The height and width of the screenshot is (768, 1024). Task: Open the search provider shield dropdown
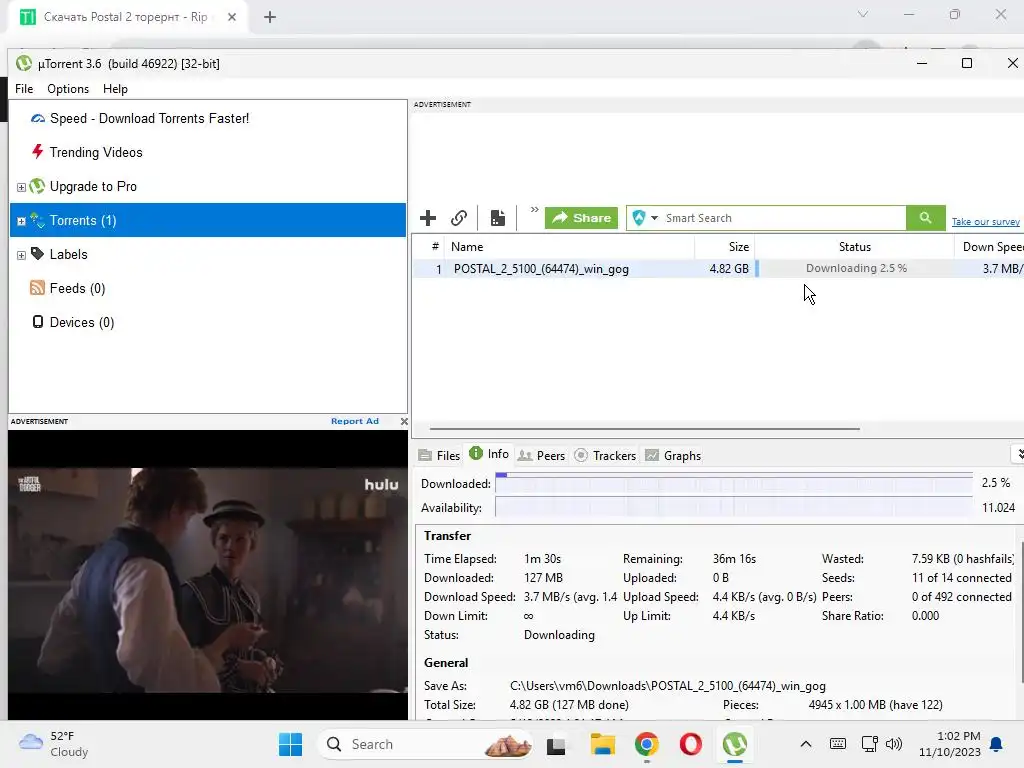pyautogui.click(x=645, y=217)
